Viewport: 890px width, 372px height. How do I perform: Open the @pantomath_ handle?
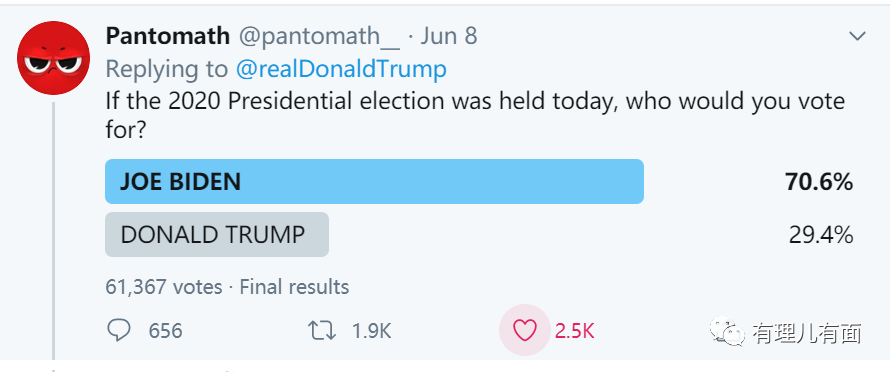pos(319,36)
